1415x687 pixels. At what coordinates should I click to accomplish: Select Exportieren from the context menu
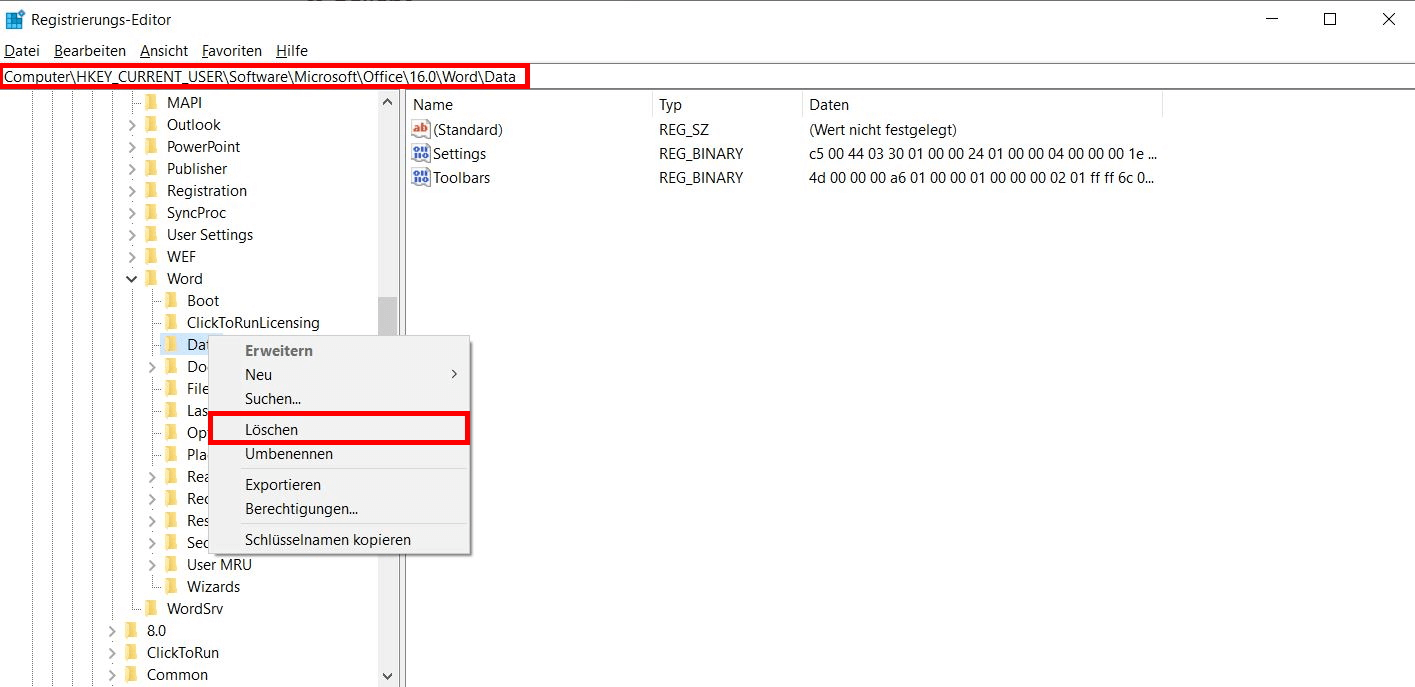point(340,485)
